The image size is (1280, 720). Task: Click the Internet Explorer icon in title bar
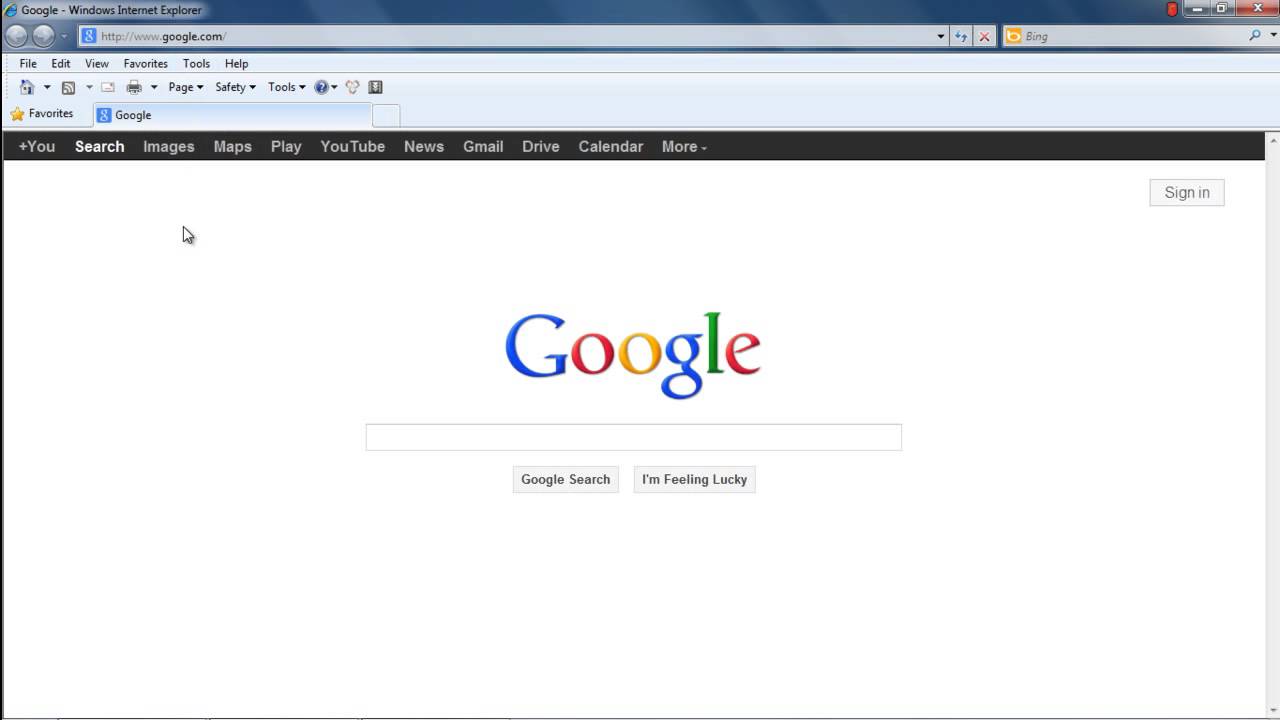pyautogui.click(x=10, y=10)
